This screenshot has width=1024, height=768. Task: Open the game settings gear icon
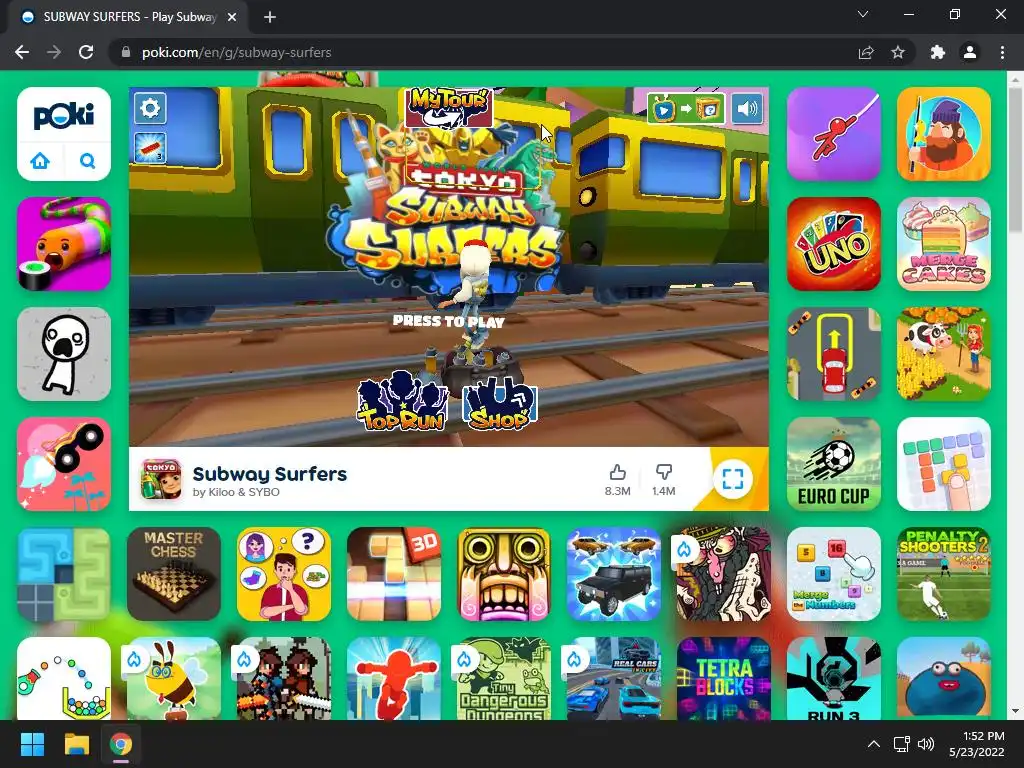click(150, 108)
